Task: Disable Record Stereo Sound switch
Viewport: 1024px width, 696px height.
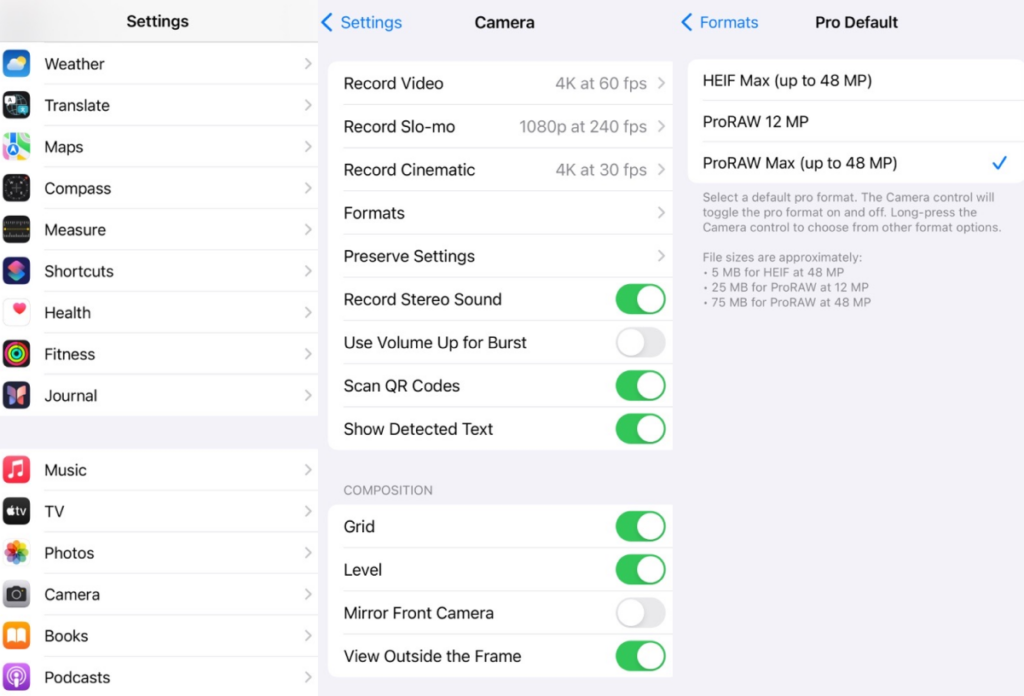Action: click(640, 299)
